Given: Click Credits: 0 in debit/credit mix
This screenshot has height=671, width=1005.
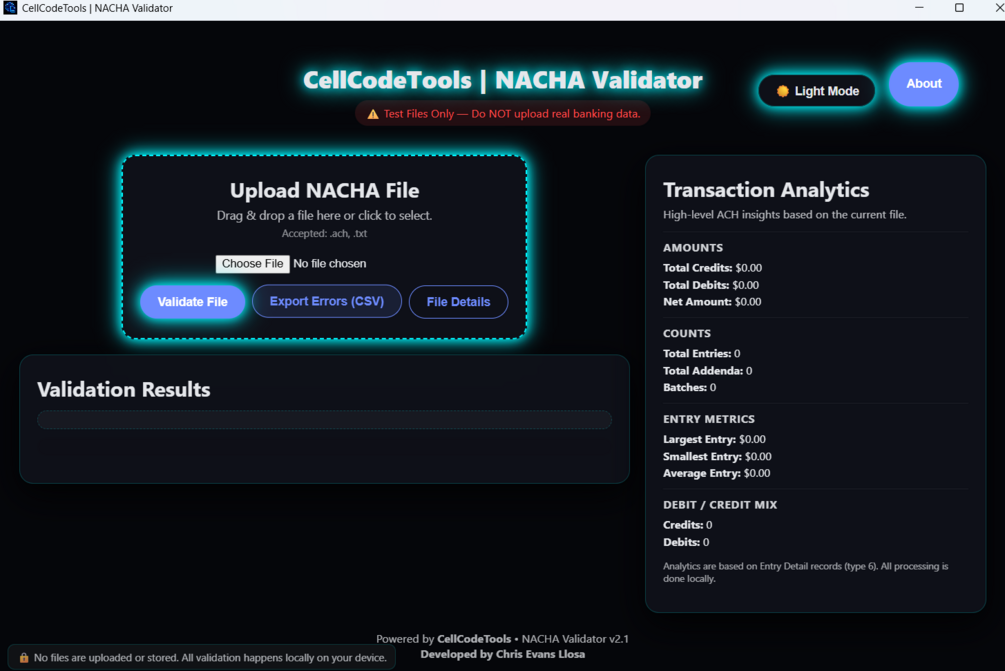Looking at the screenshot, I should 688,525.
